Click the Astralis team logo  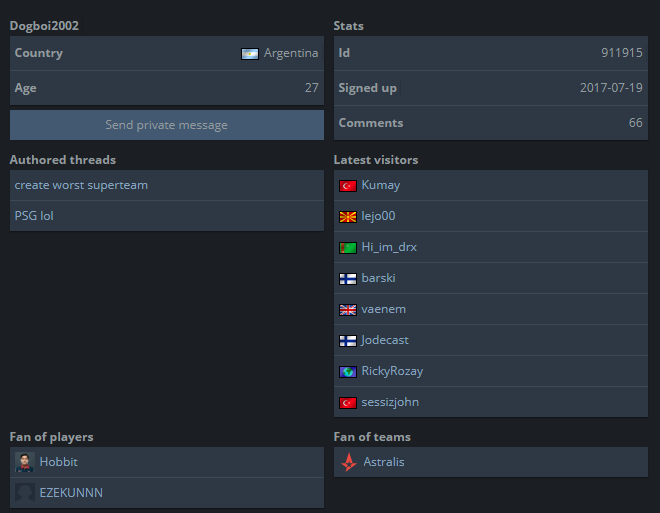click(x=349, y=462)
